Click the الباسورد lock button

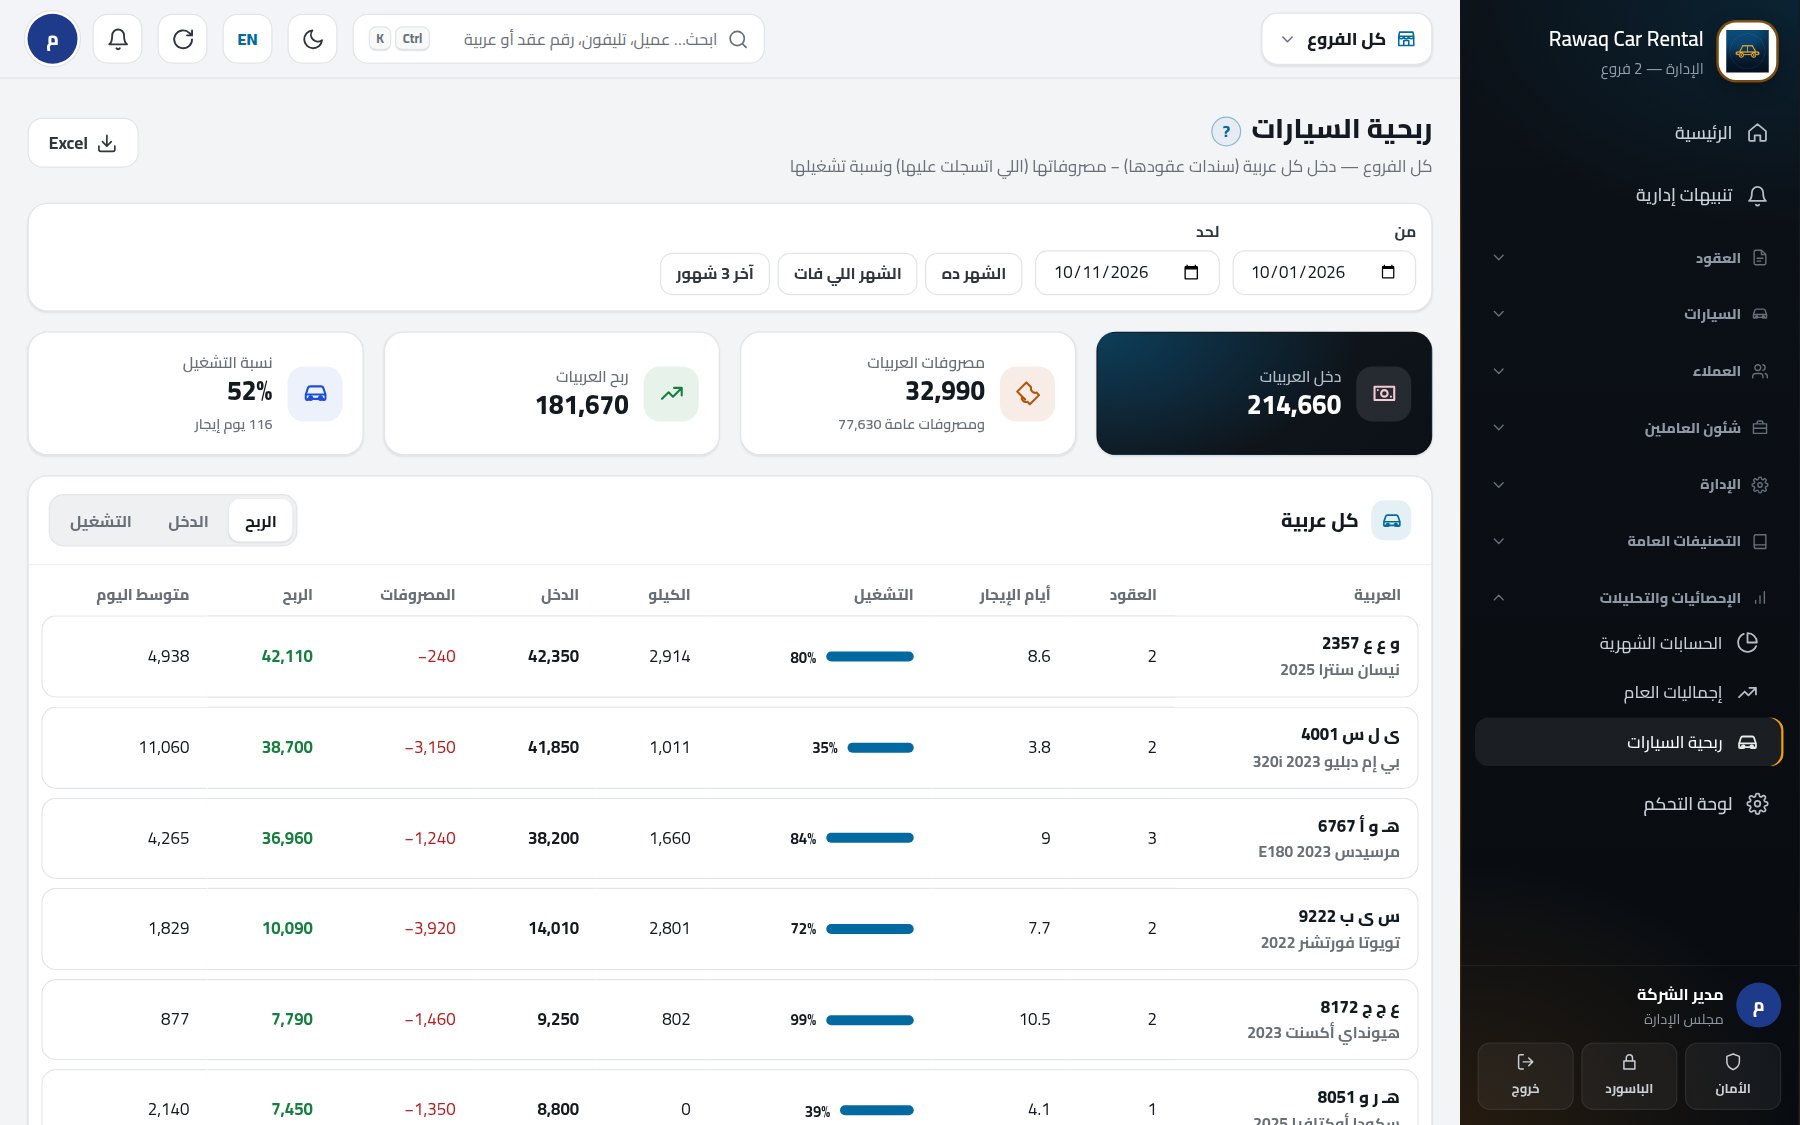pos(1628,1076)
